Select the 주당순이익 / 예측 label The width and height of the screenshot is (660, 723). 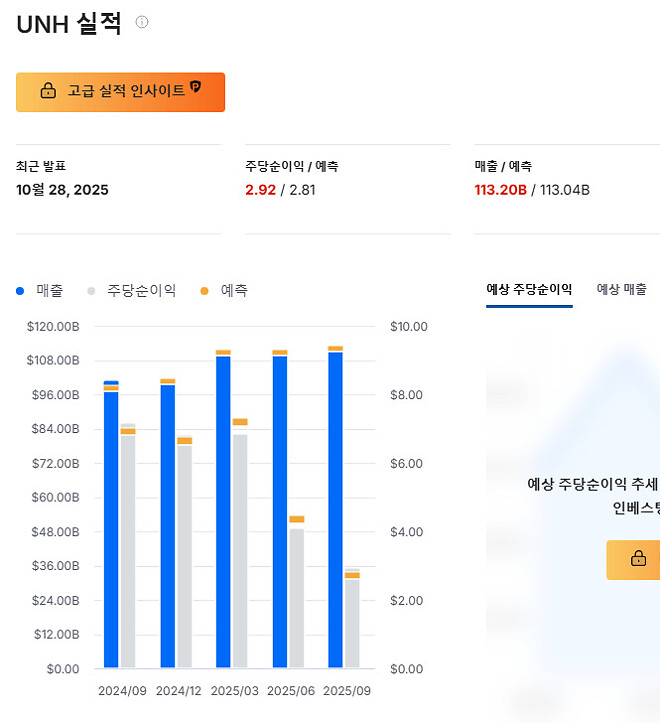tap(292, 166)
